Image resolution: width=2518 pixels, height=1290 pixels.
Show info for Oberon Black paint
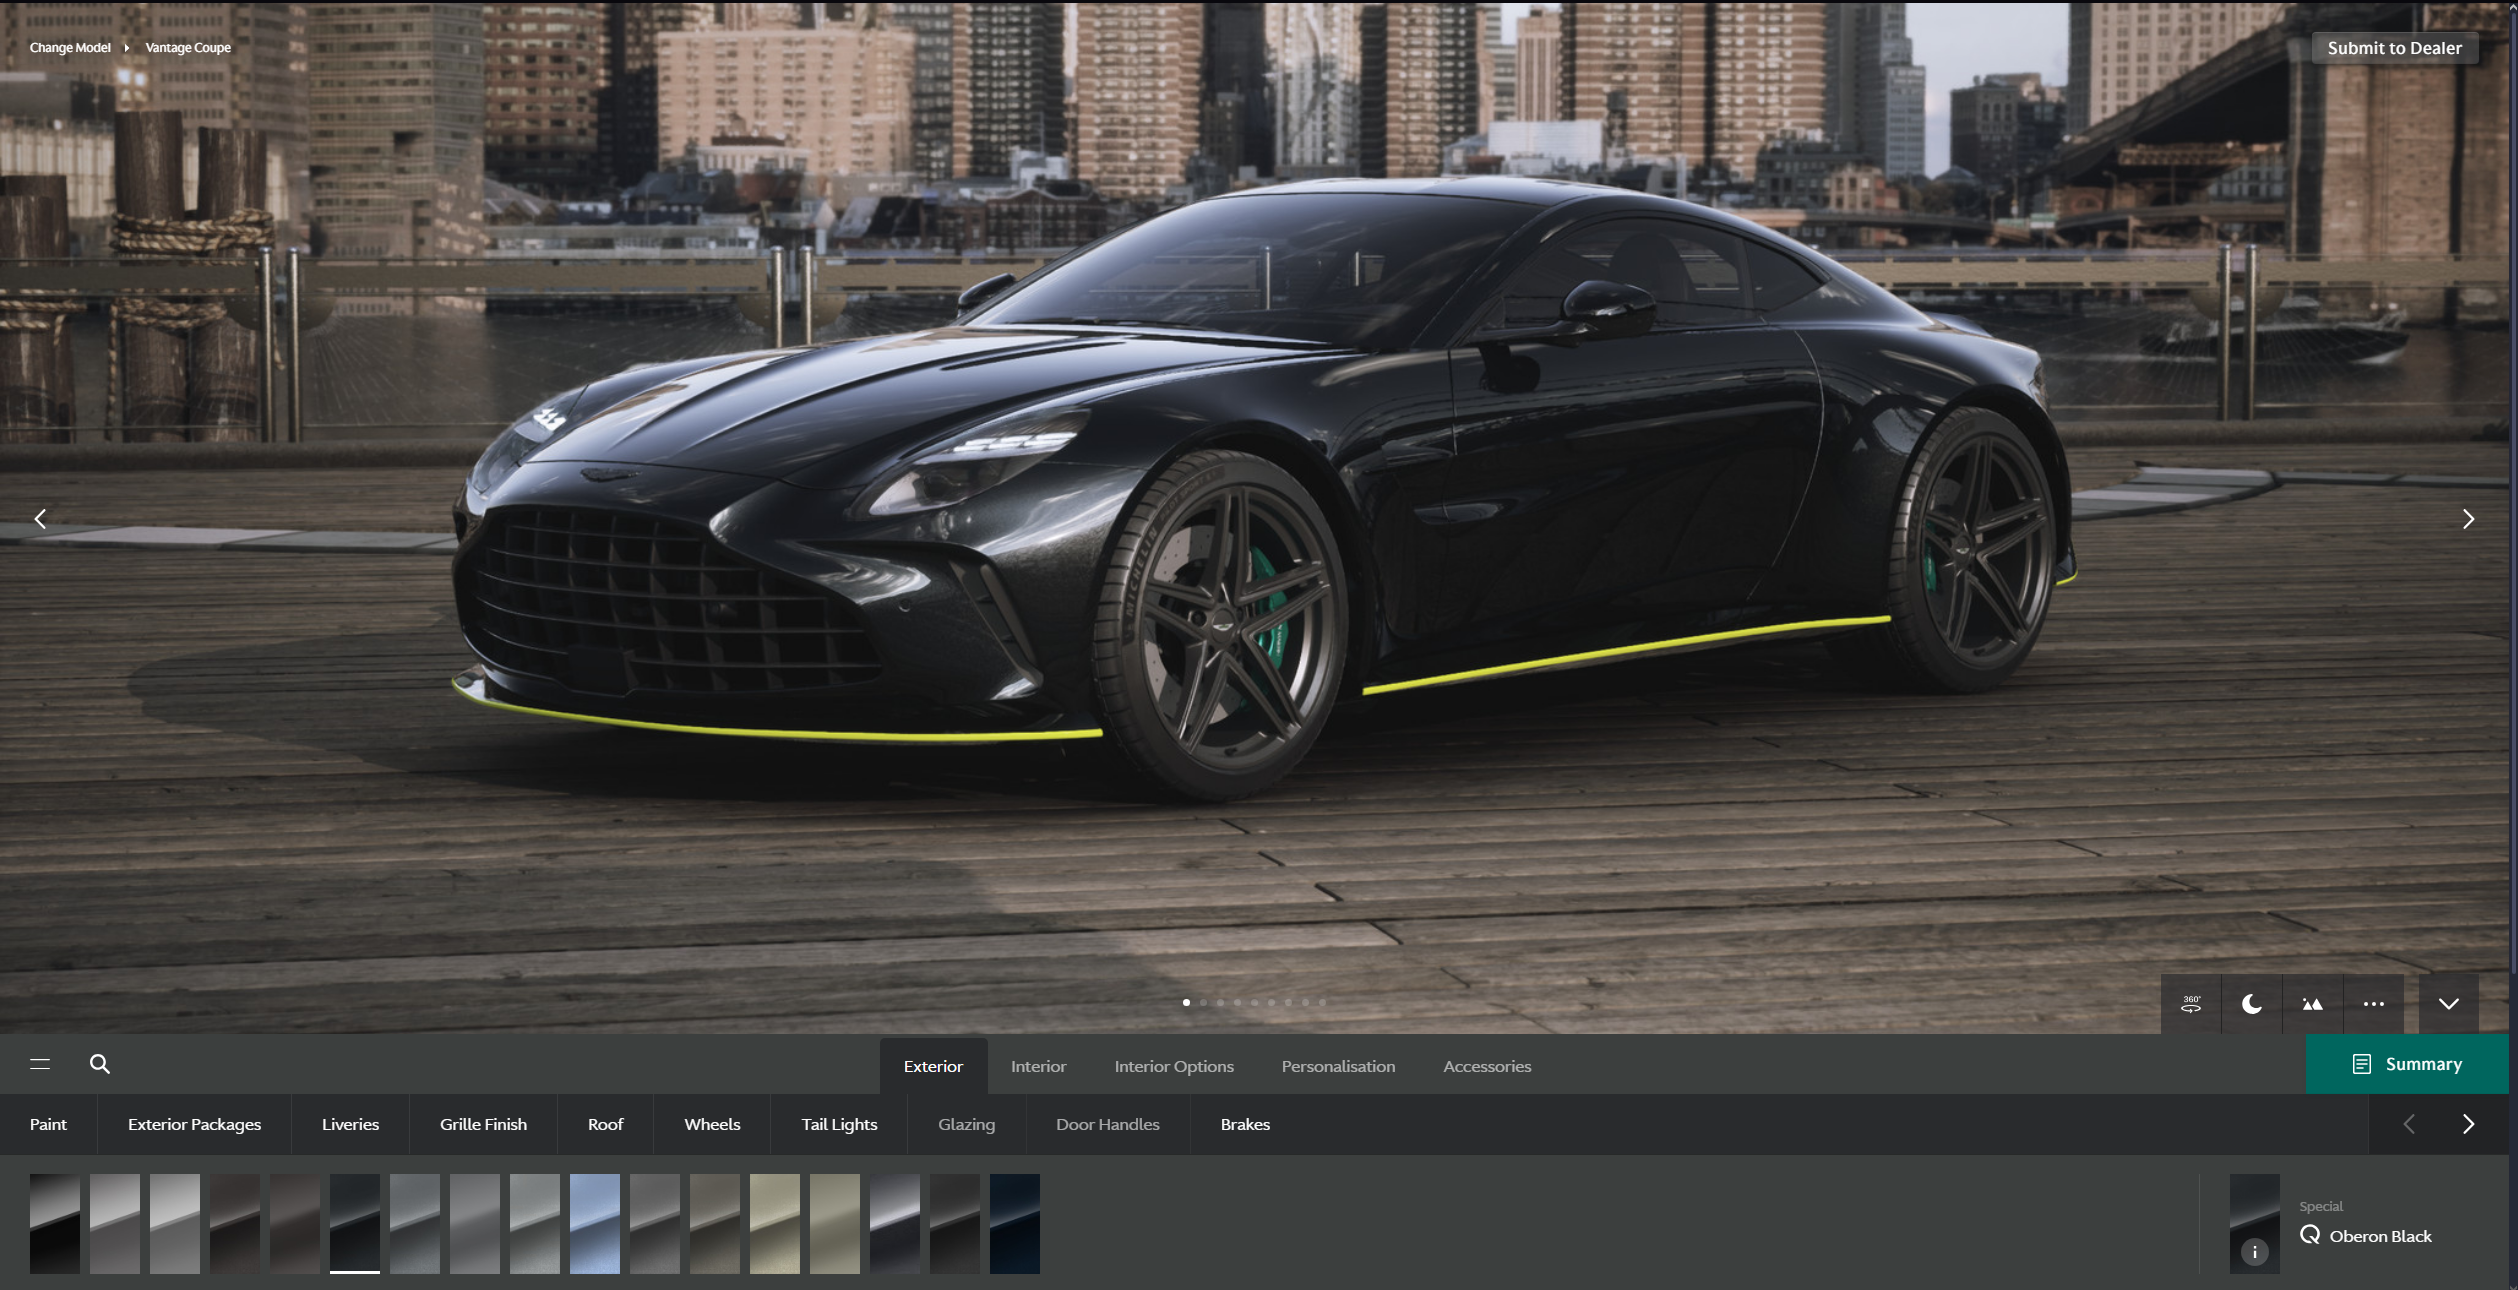pos(2254,1251)
